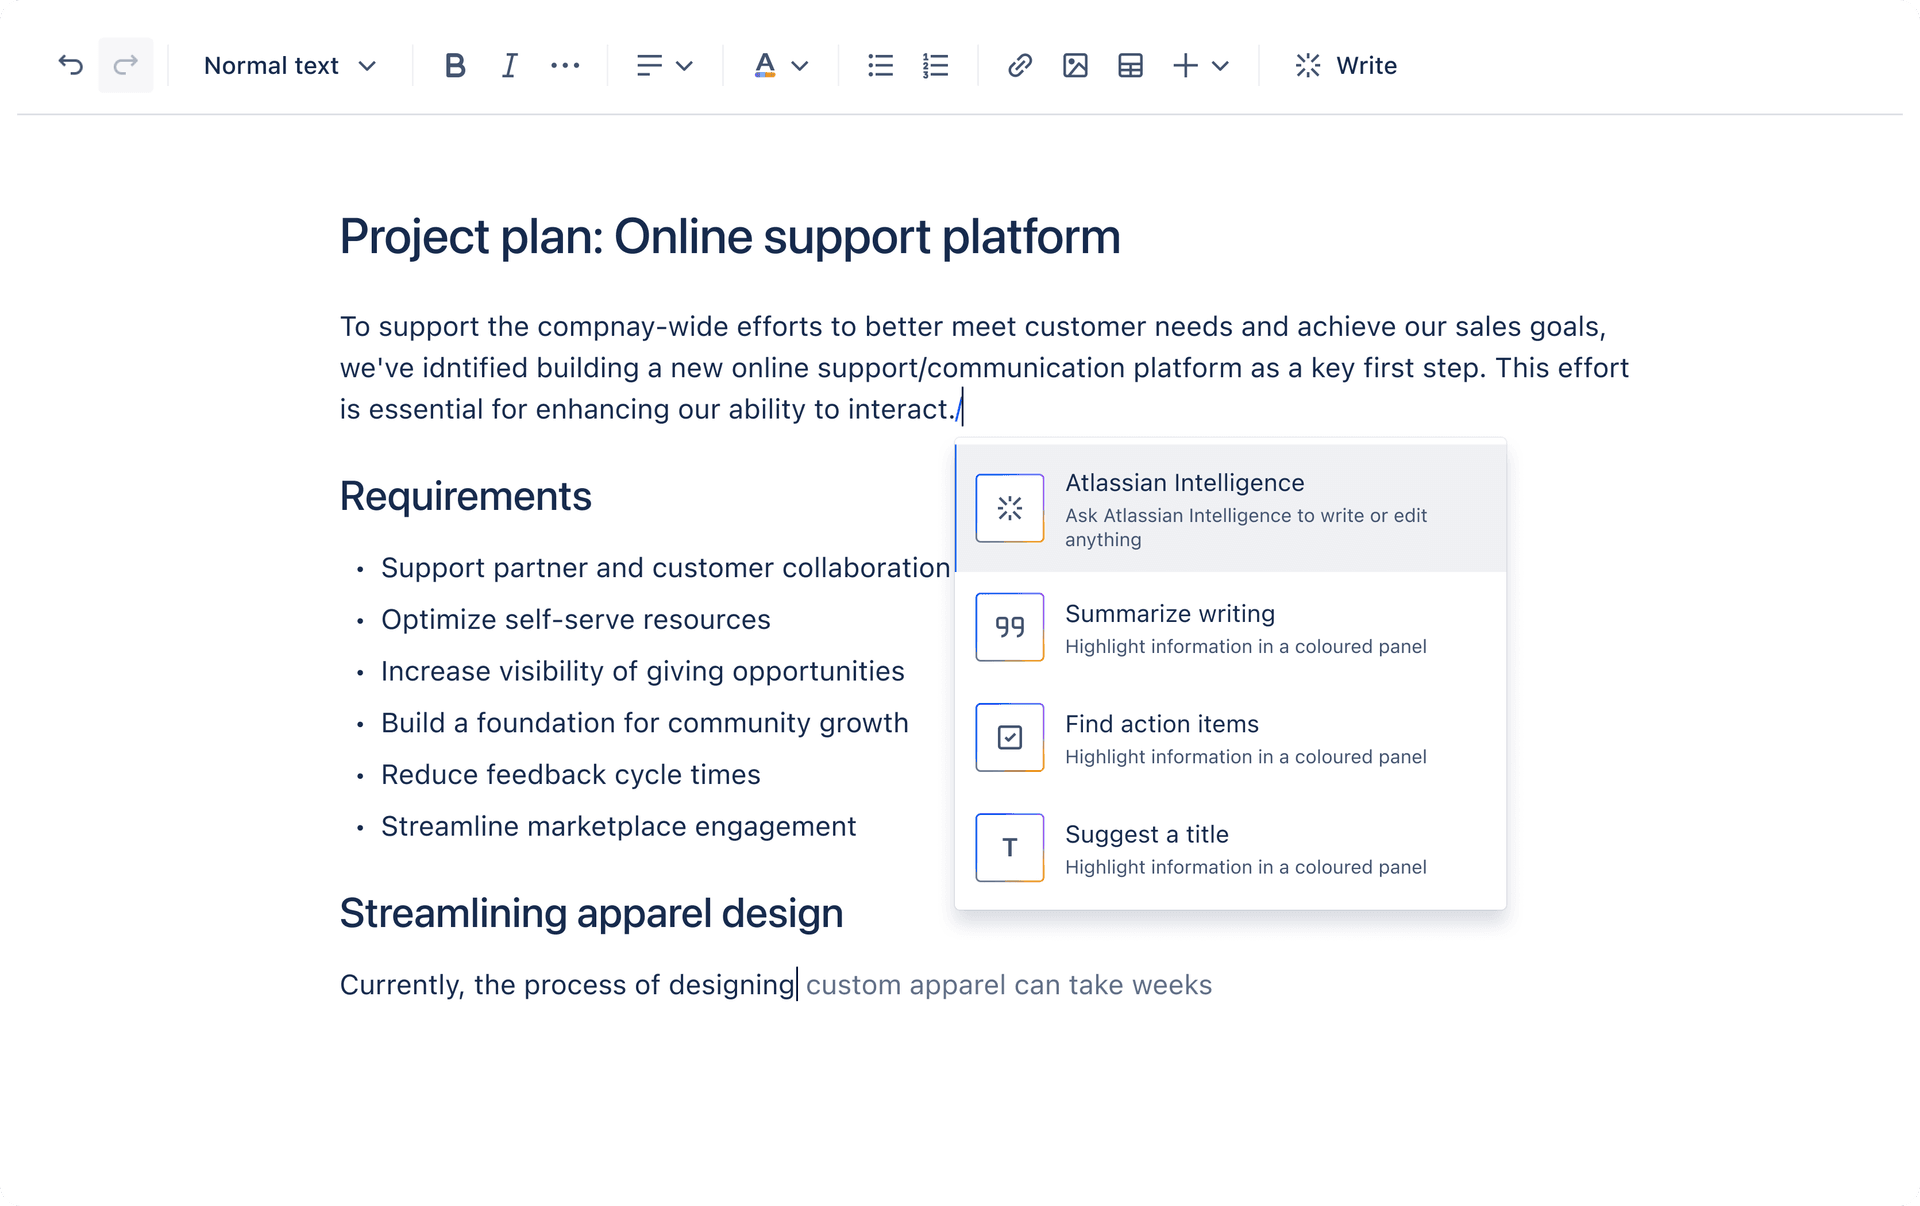1920x1206 pixels.
Task: Click bullet Optimize self-serve resources
Action: [576, 620]
